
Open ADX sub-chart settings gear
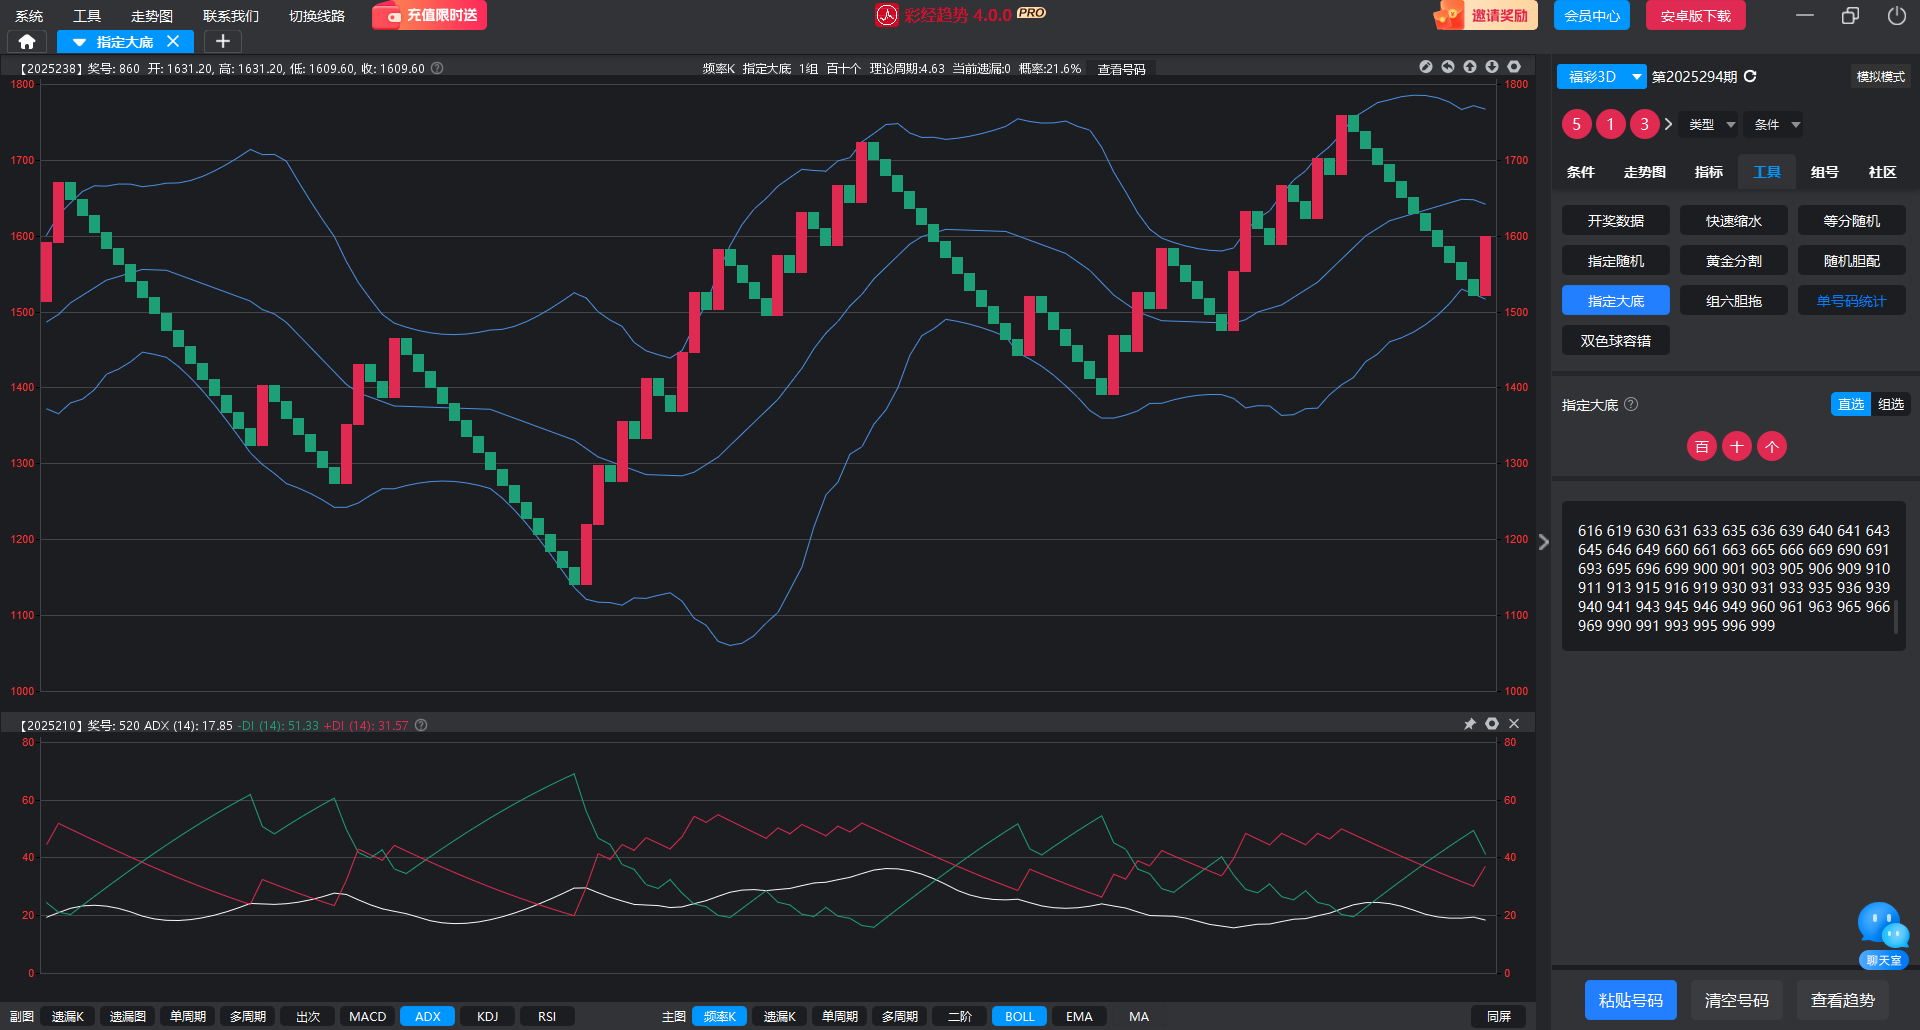(1492, 724)
